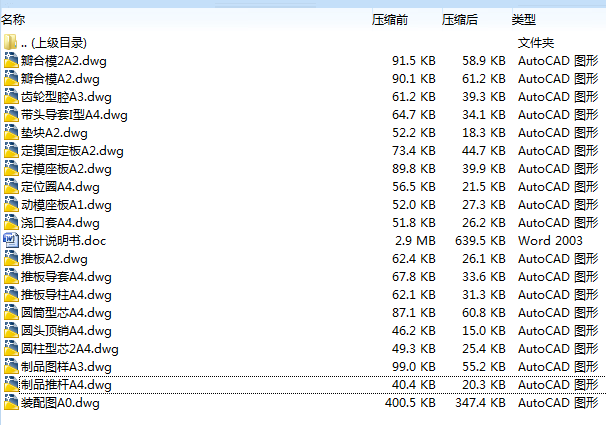Click the file icon of 圆柱型芯2A4.dwg
This screenshot has height=425, width=606.
point(11,348)
